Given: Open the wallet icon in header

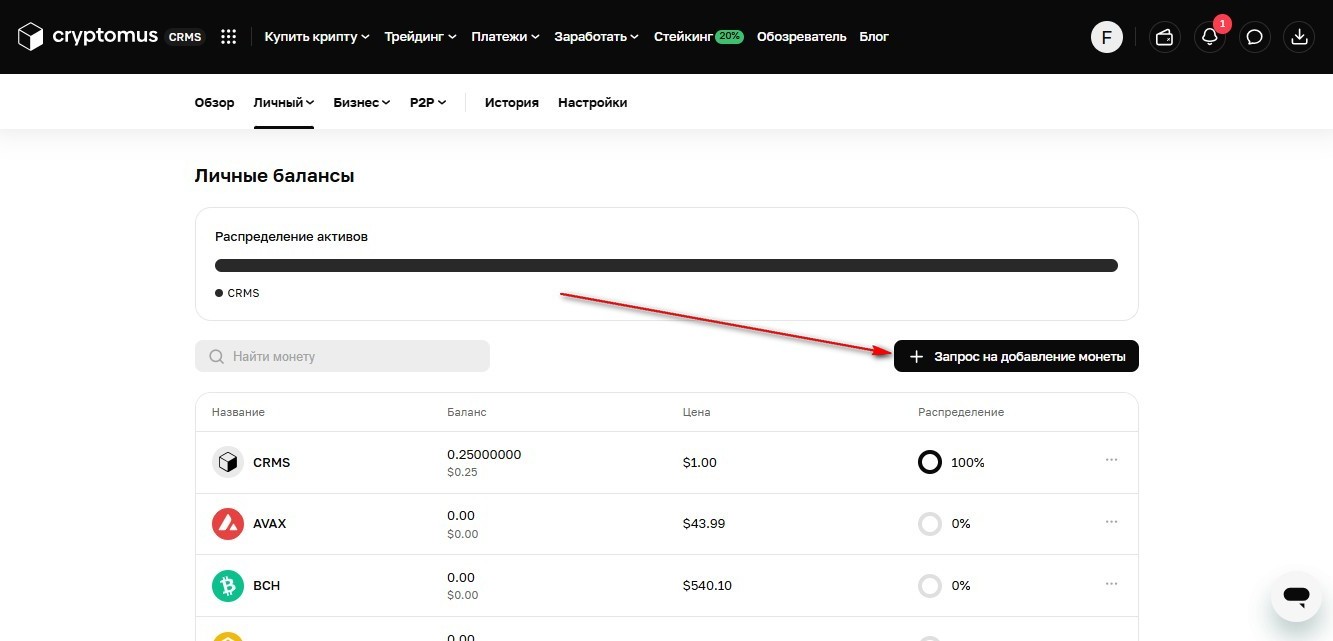Looking at the screenshot, I should (1164, 37).
